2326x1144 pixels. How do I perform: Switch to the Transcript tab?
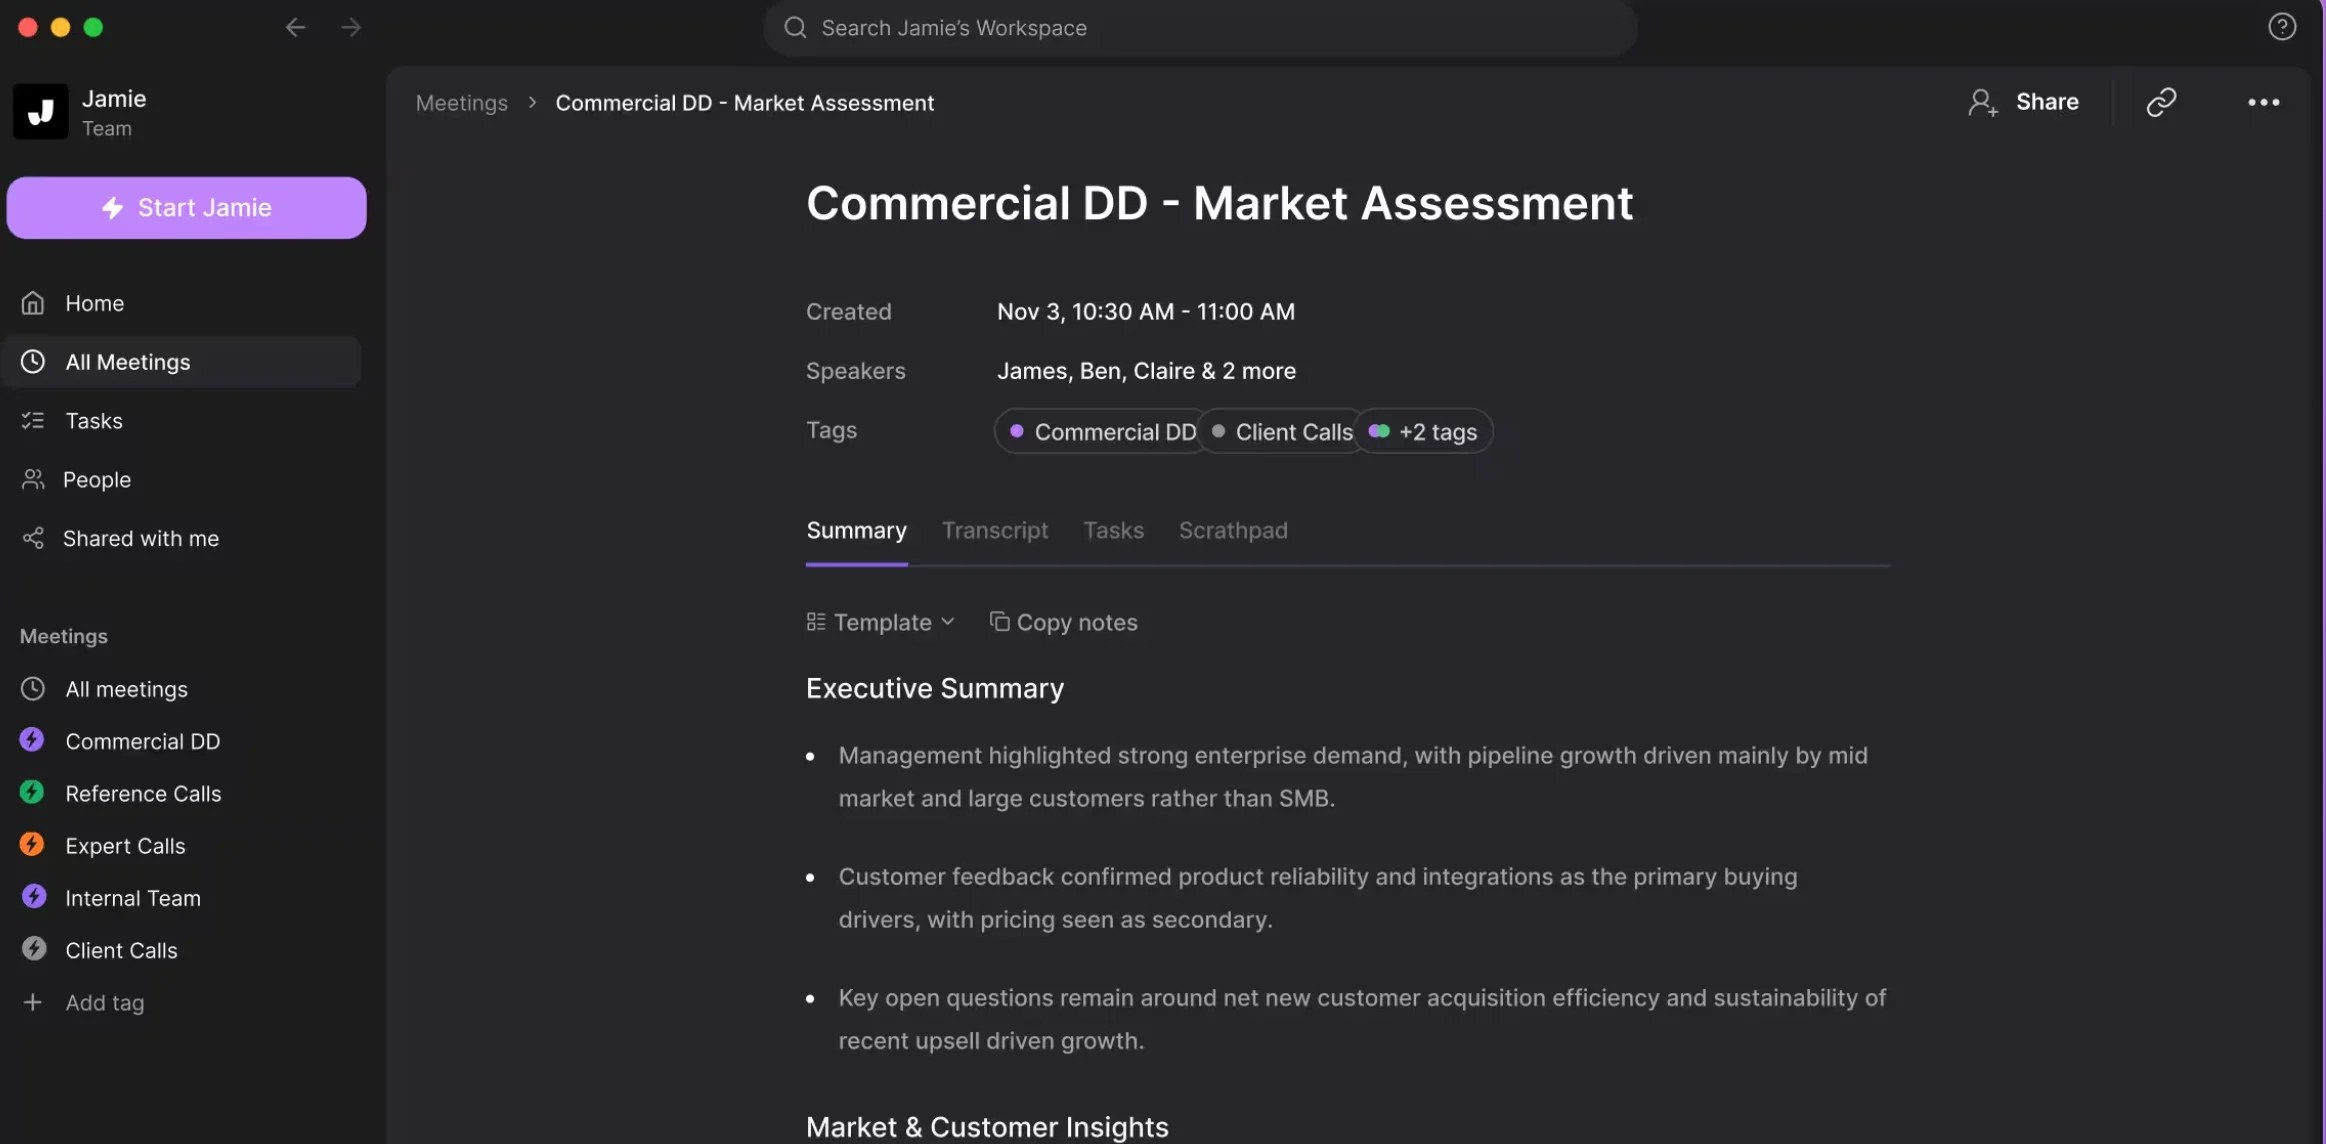994,531
